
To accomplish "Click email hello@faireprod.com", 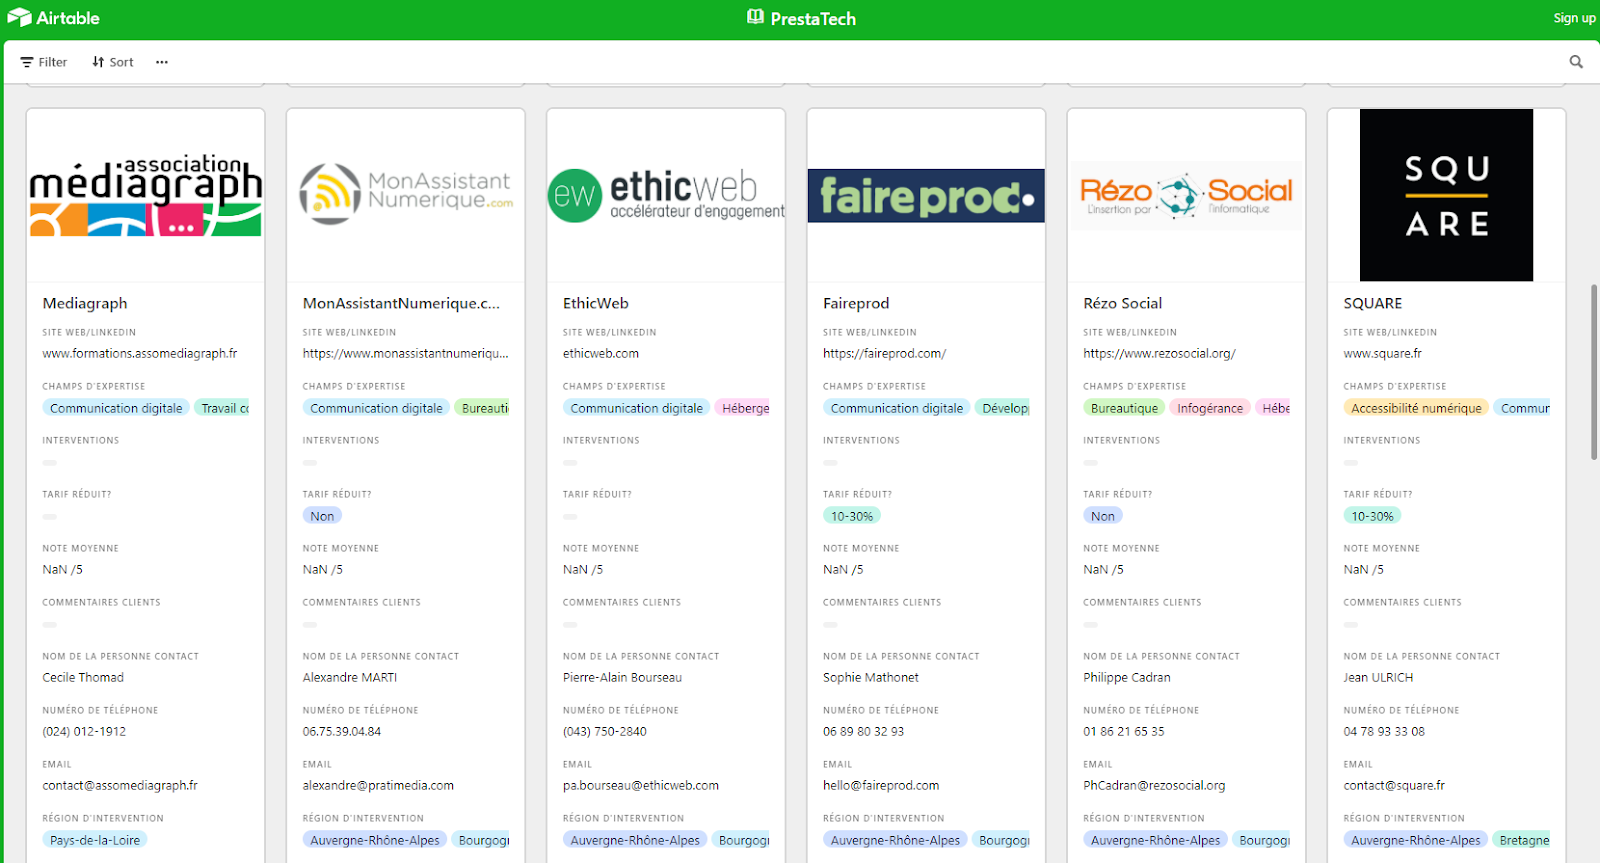I will (881, 785).
